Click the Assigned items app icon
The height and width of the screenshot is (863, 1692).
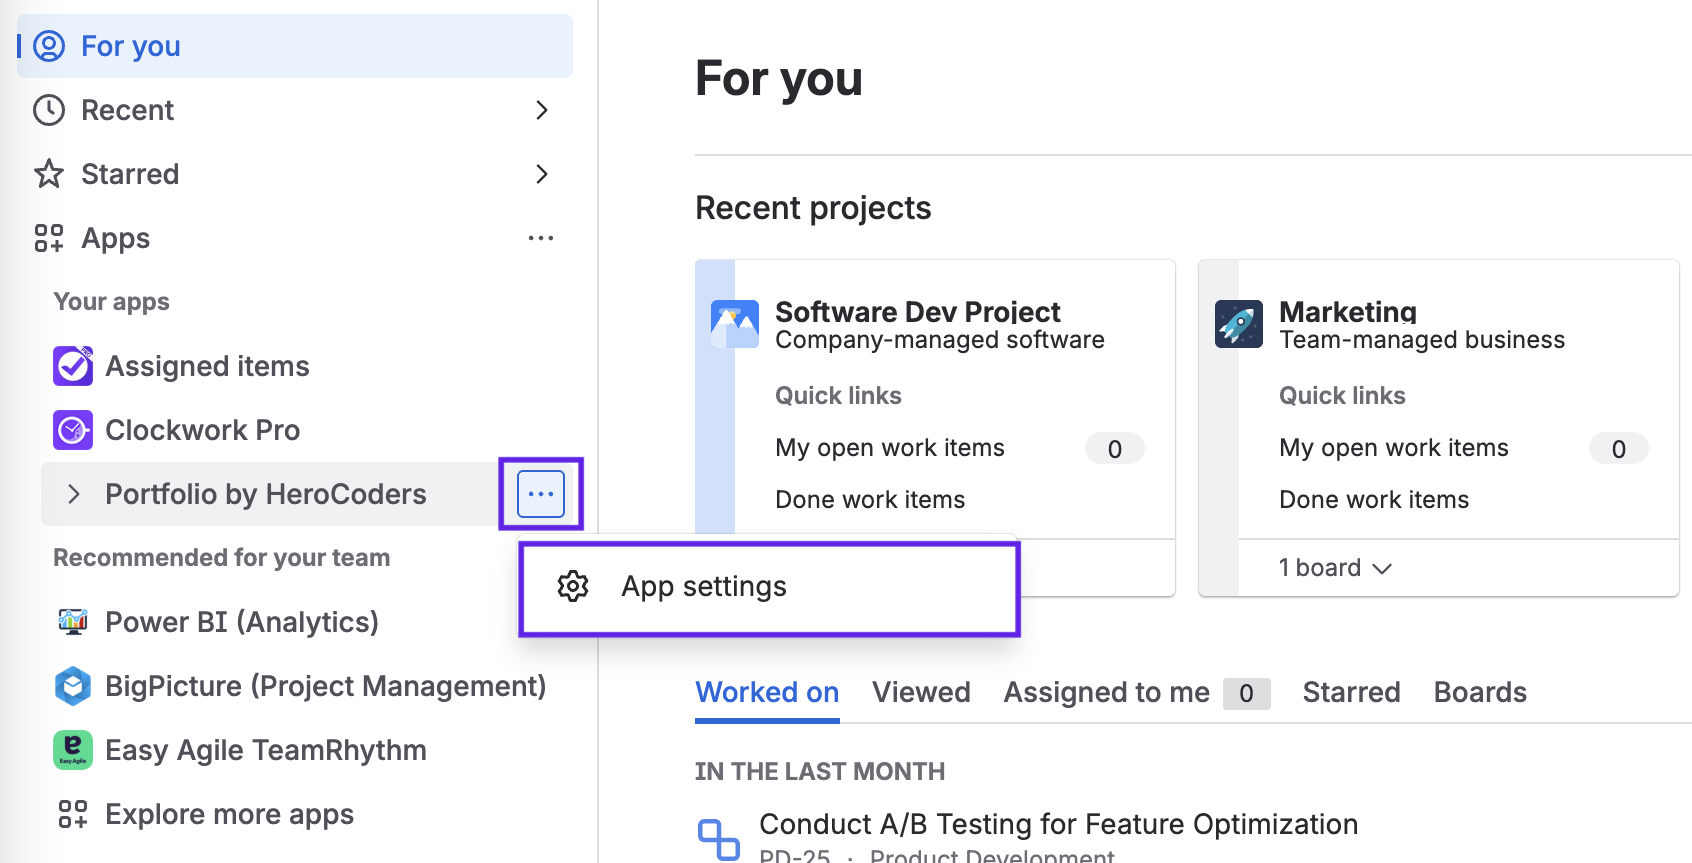(x=73, y=366)
